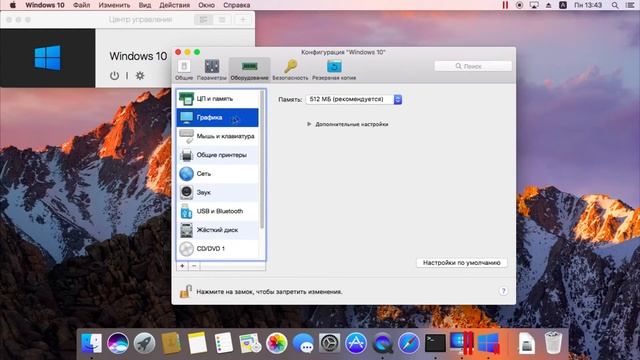Open the Параметры configuration tab
The height and width of the screenshot is (360, 640).
coord(211,70)
